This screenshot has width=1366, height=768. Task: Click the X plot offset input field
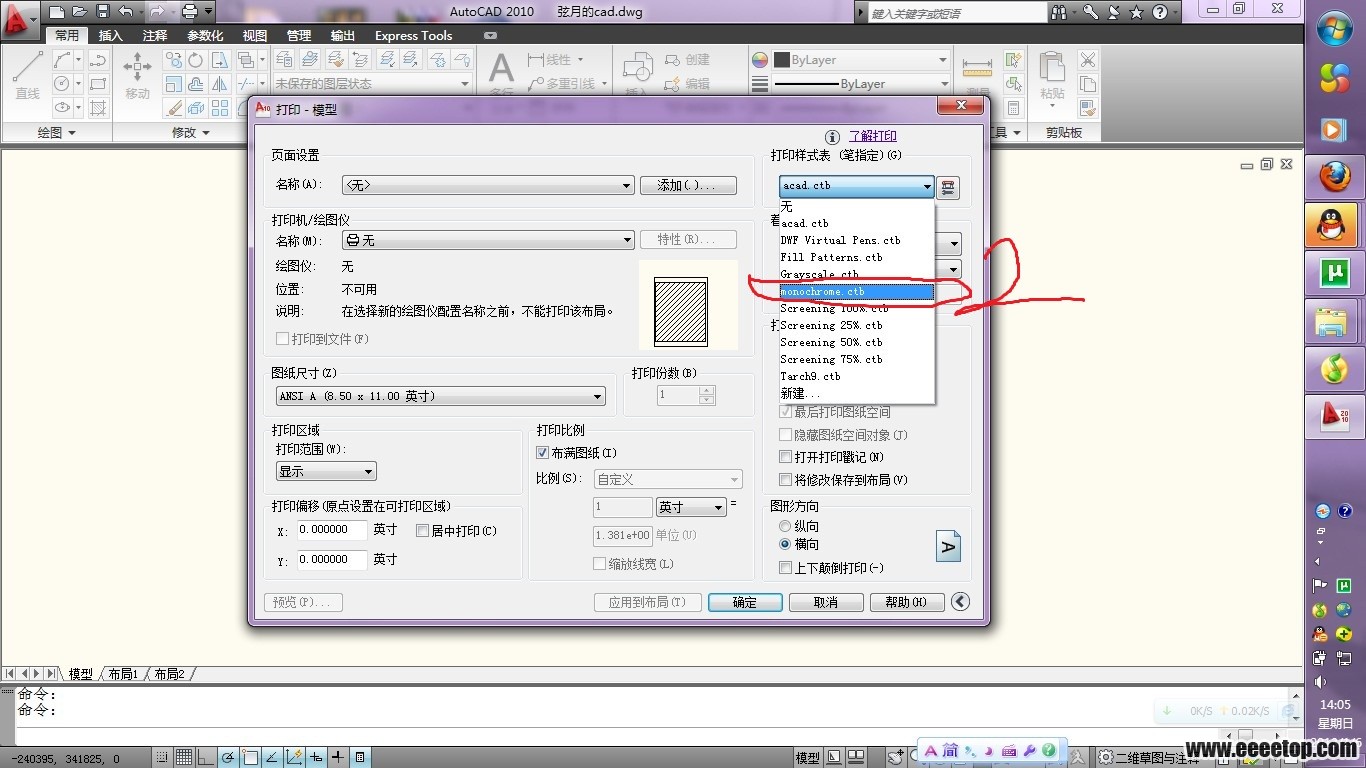point(332,530)
